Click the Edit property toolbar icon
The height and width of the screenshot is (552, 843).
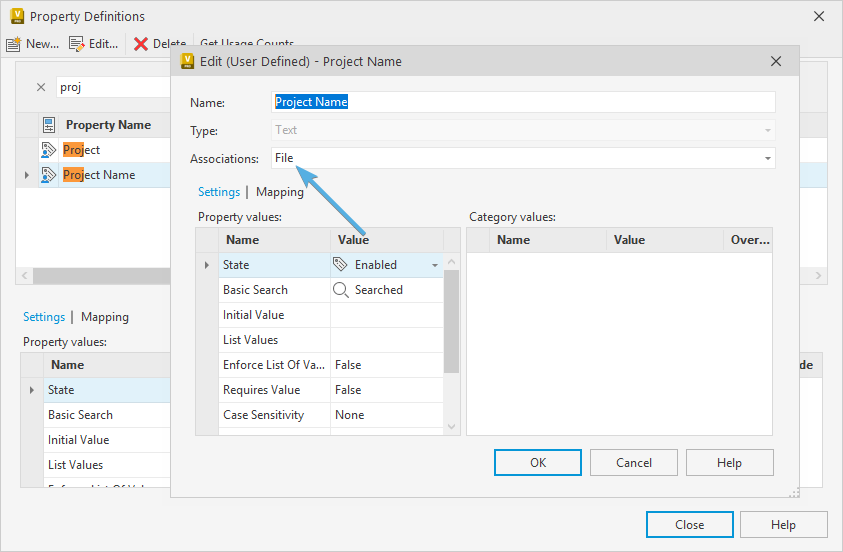77,44
